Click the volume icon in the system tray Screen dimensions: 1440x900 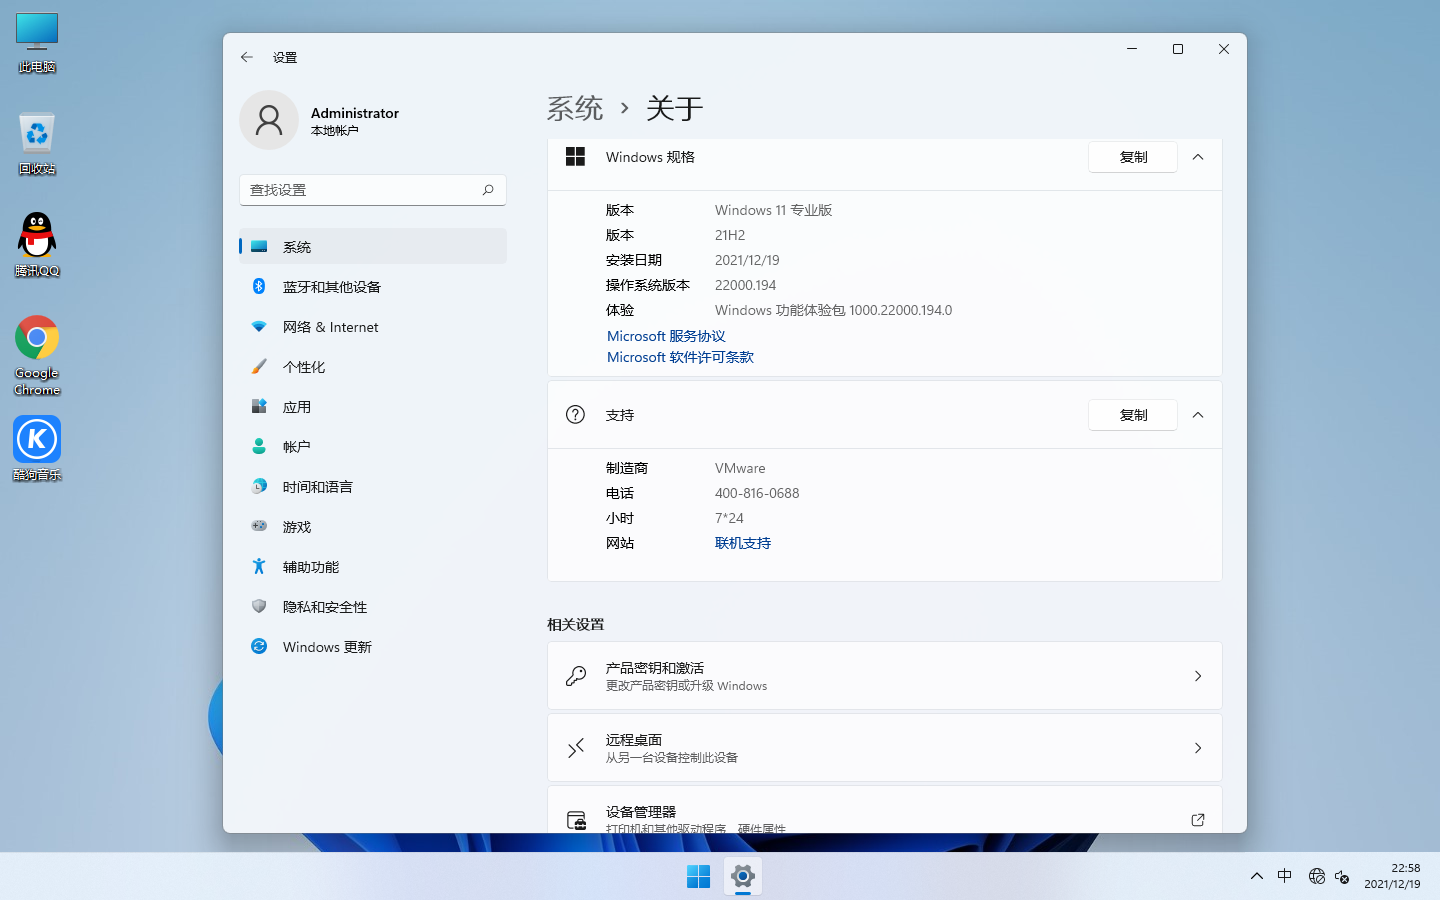(1341, 876)
